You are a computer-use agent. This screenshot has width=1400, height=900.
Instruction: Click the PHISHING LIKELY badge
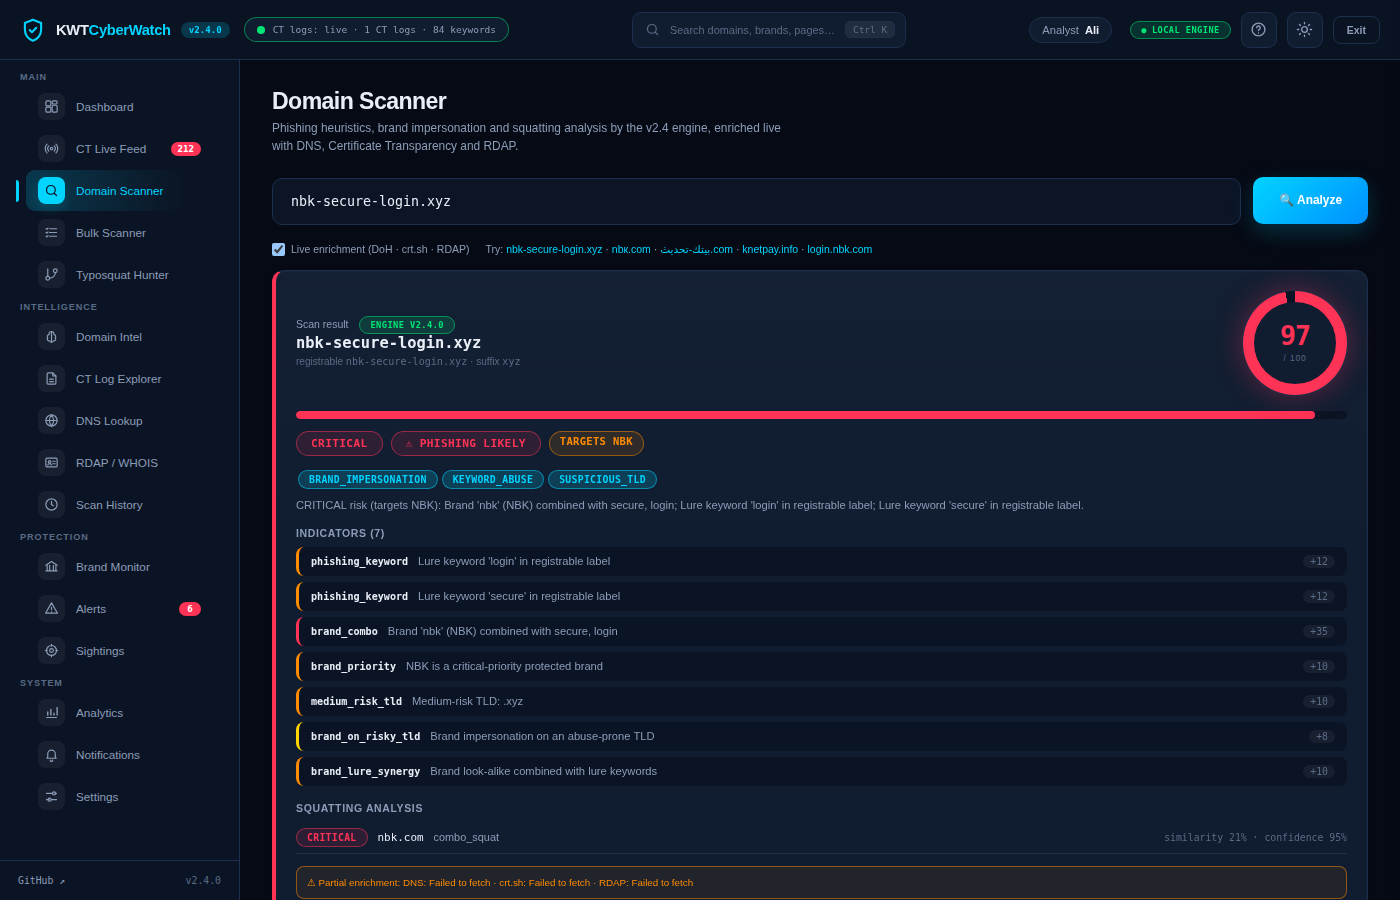466,443
